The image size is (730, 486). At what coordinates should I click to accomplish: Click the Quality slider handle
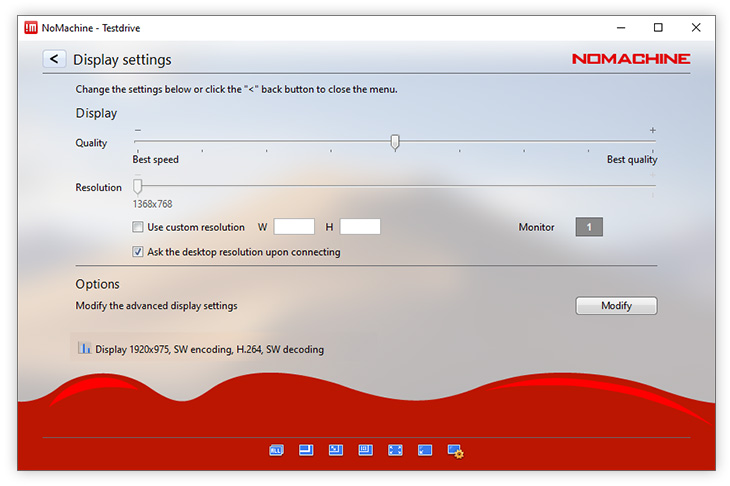(x=395, y=143)
